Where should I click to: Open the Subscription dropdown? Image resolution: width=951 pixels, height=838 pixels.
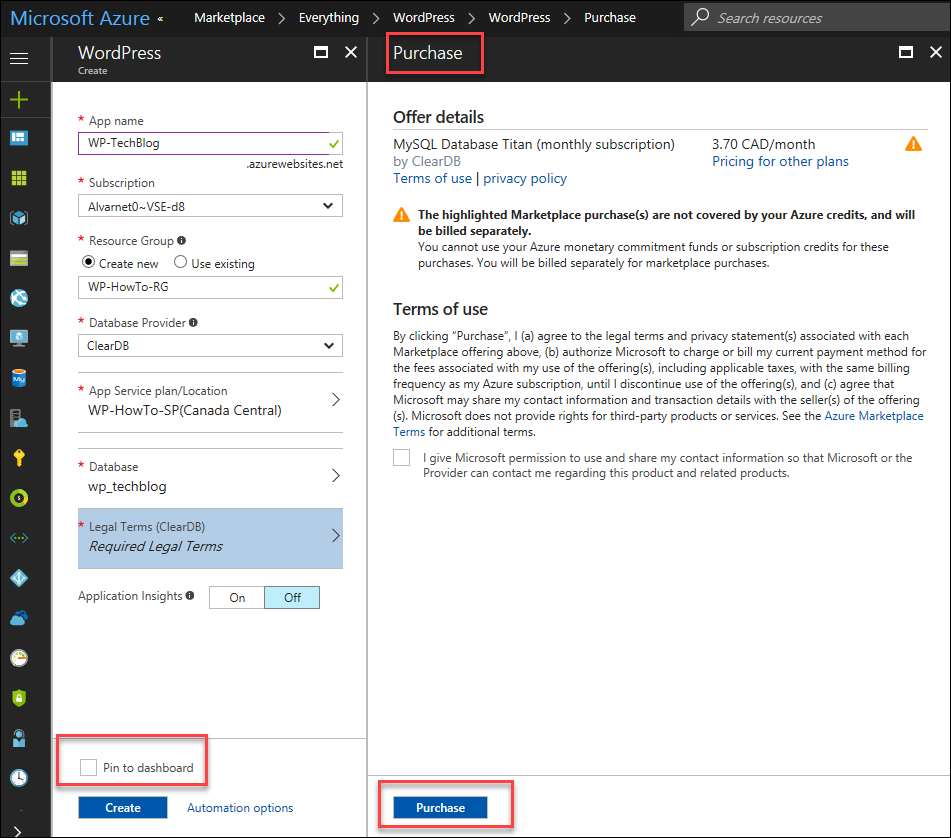tap(210, 206)
